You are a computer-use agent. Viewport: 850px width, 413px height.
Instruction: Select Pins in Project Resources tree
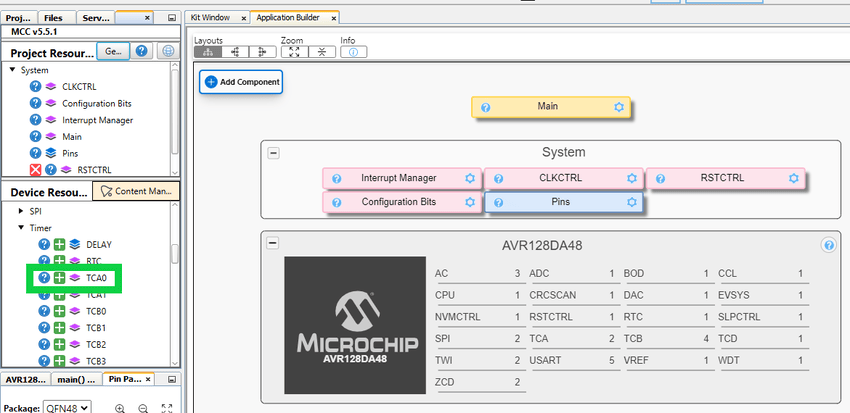click(70, 153)
